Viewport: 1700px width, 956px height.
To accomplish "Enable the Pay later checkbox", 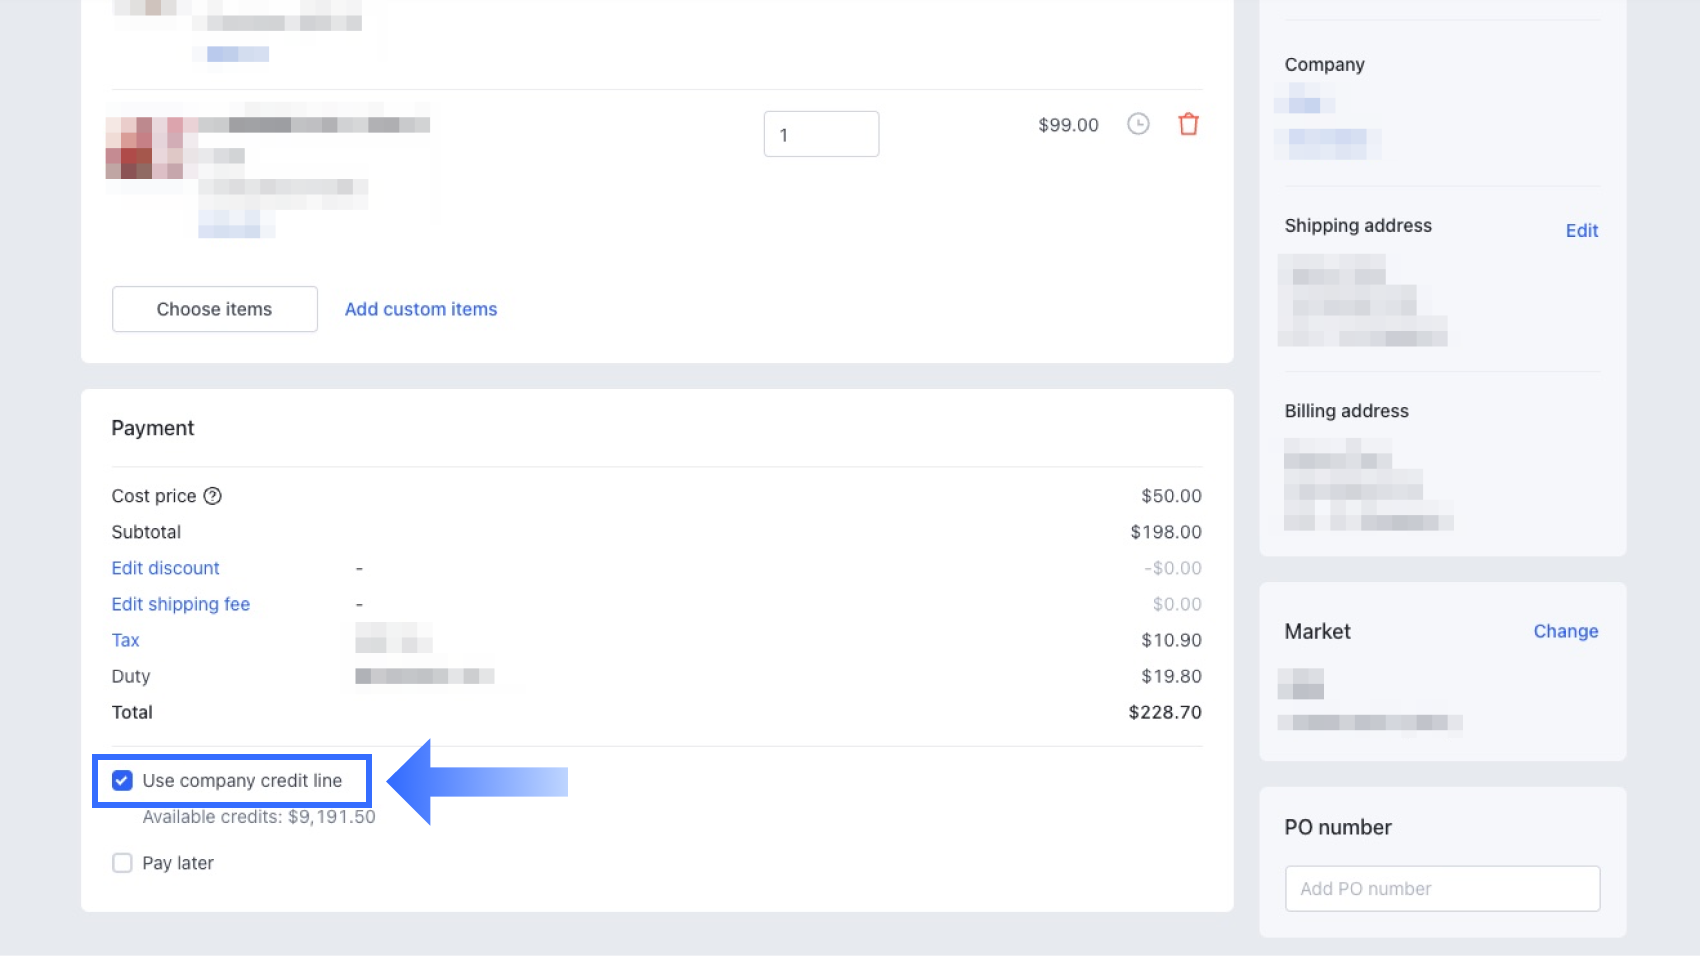I will (122, 863).
